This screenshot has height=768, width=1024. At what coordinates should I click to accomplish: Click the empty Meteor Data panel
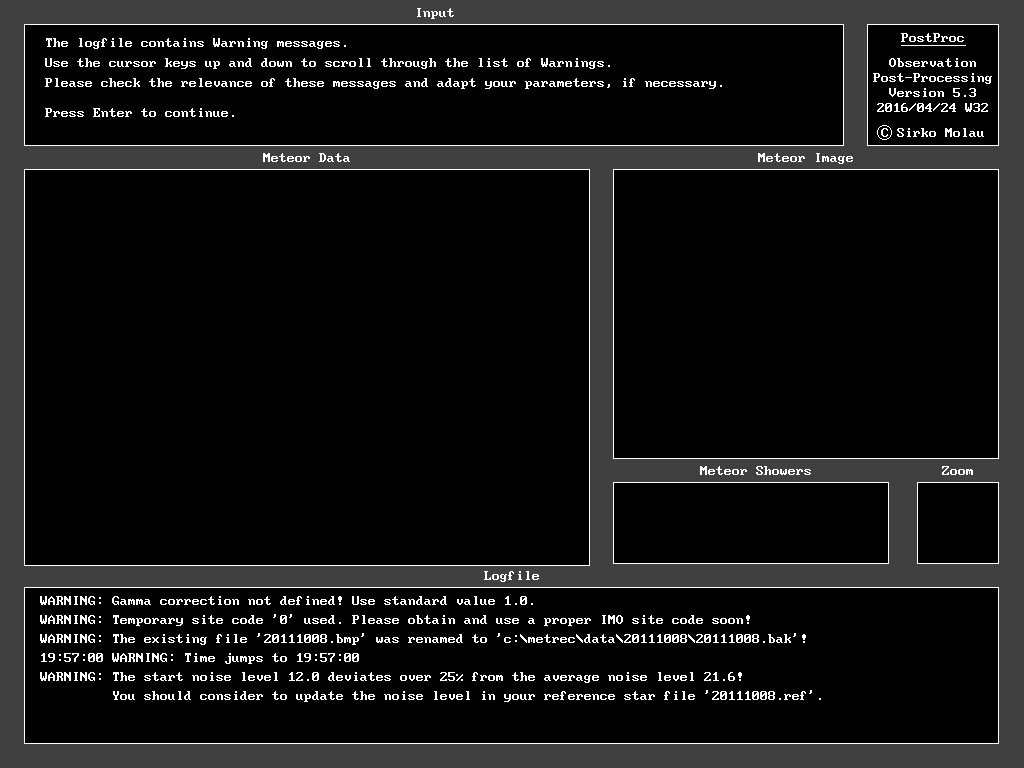tap(307, 367)
